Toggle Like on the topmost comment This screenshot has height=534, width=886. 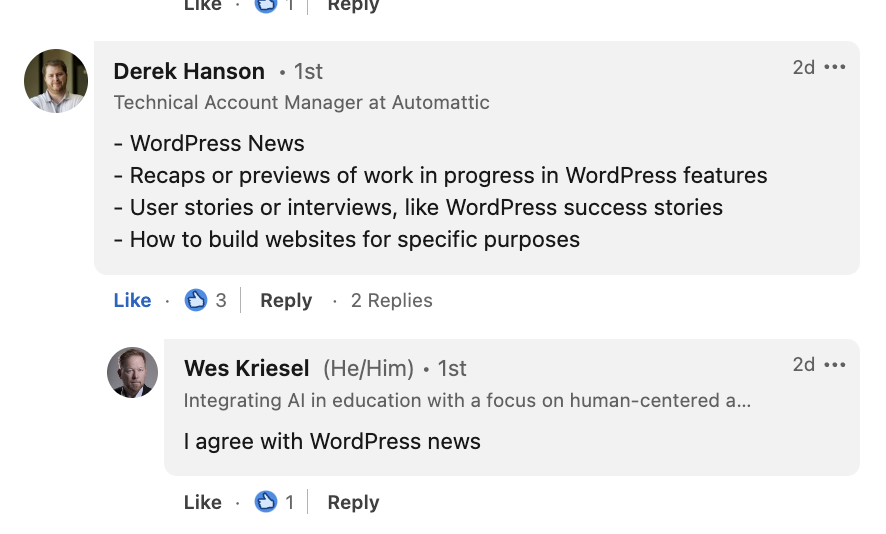[202, 6]
